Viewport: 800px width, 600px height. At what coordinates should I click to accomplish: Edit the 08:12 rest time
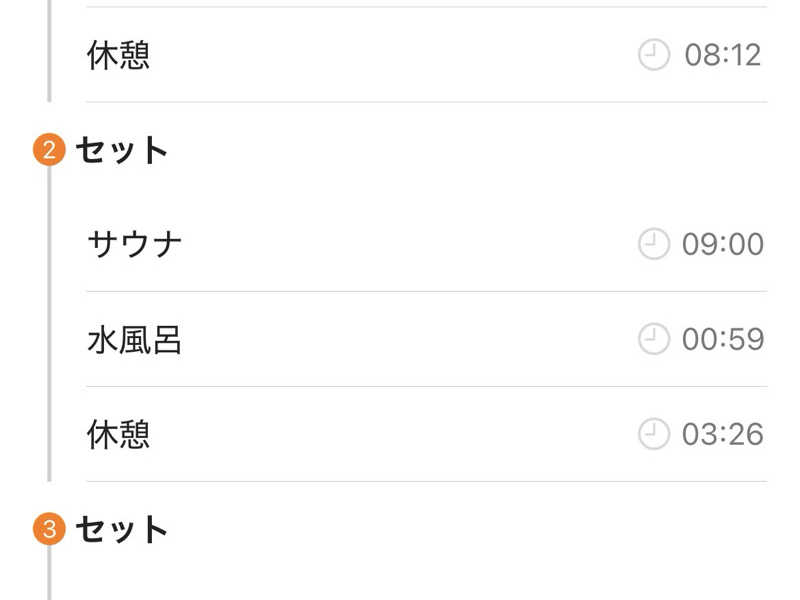click(723, 54)
